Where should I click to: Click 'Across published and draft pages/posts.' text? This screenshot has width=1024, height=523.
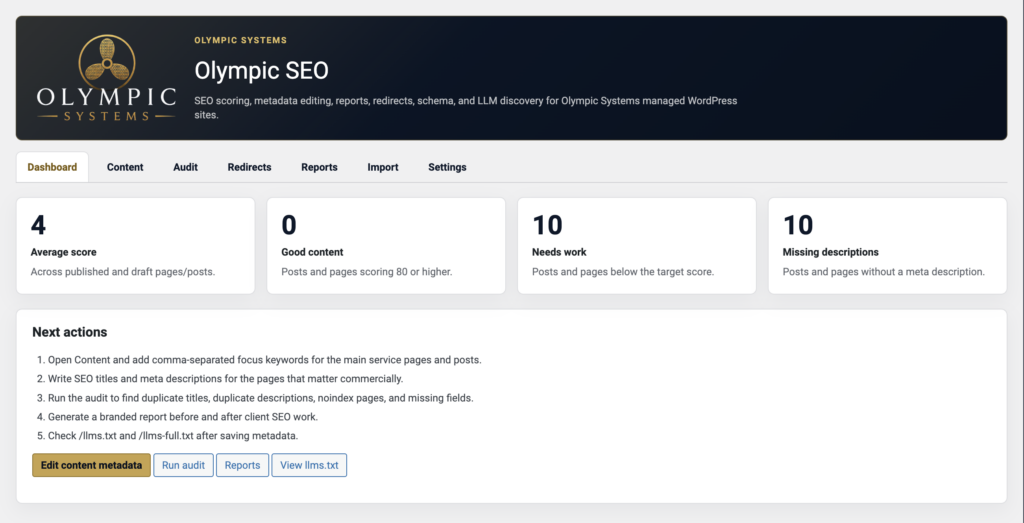[123, 272]
